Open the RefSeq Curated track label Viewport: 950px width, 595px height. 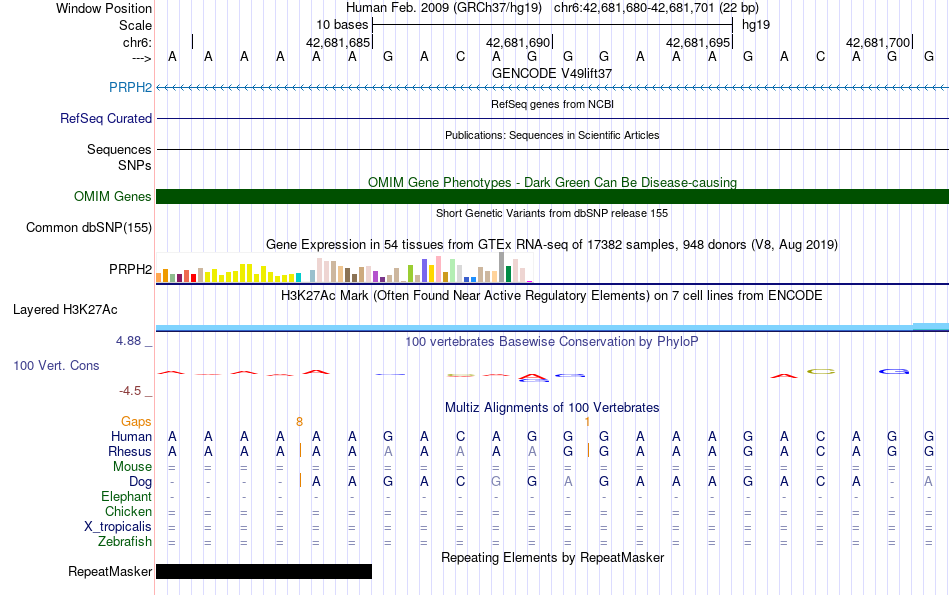[x=106, y=118]
